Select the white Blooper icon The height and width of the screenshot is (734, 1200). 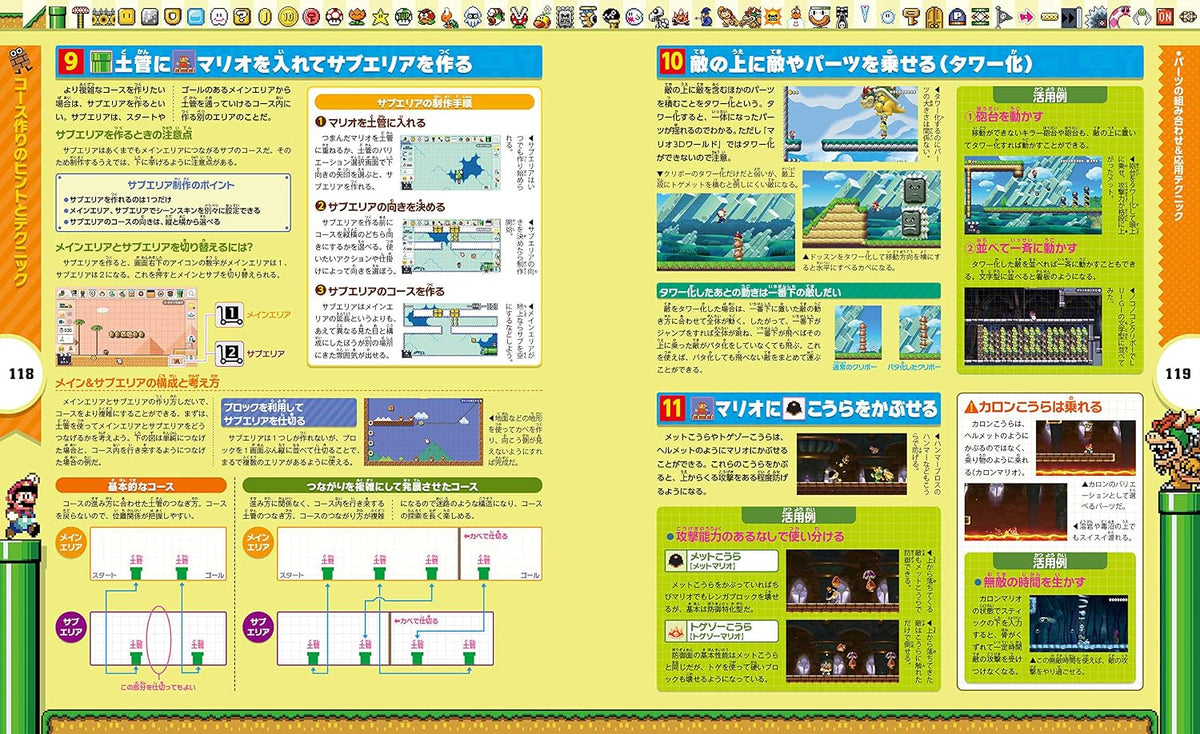click(472, 17)
